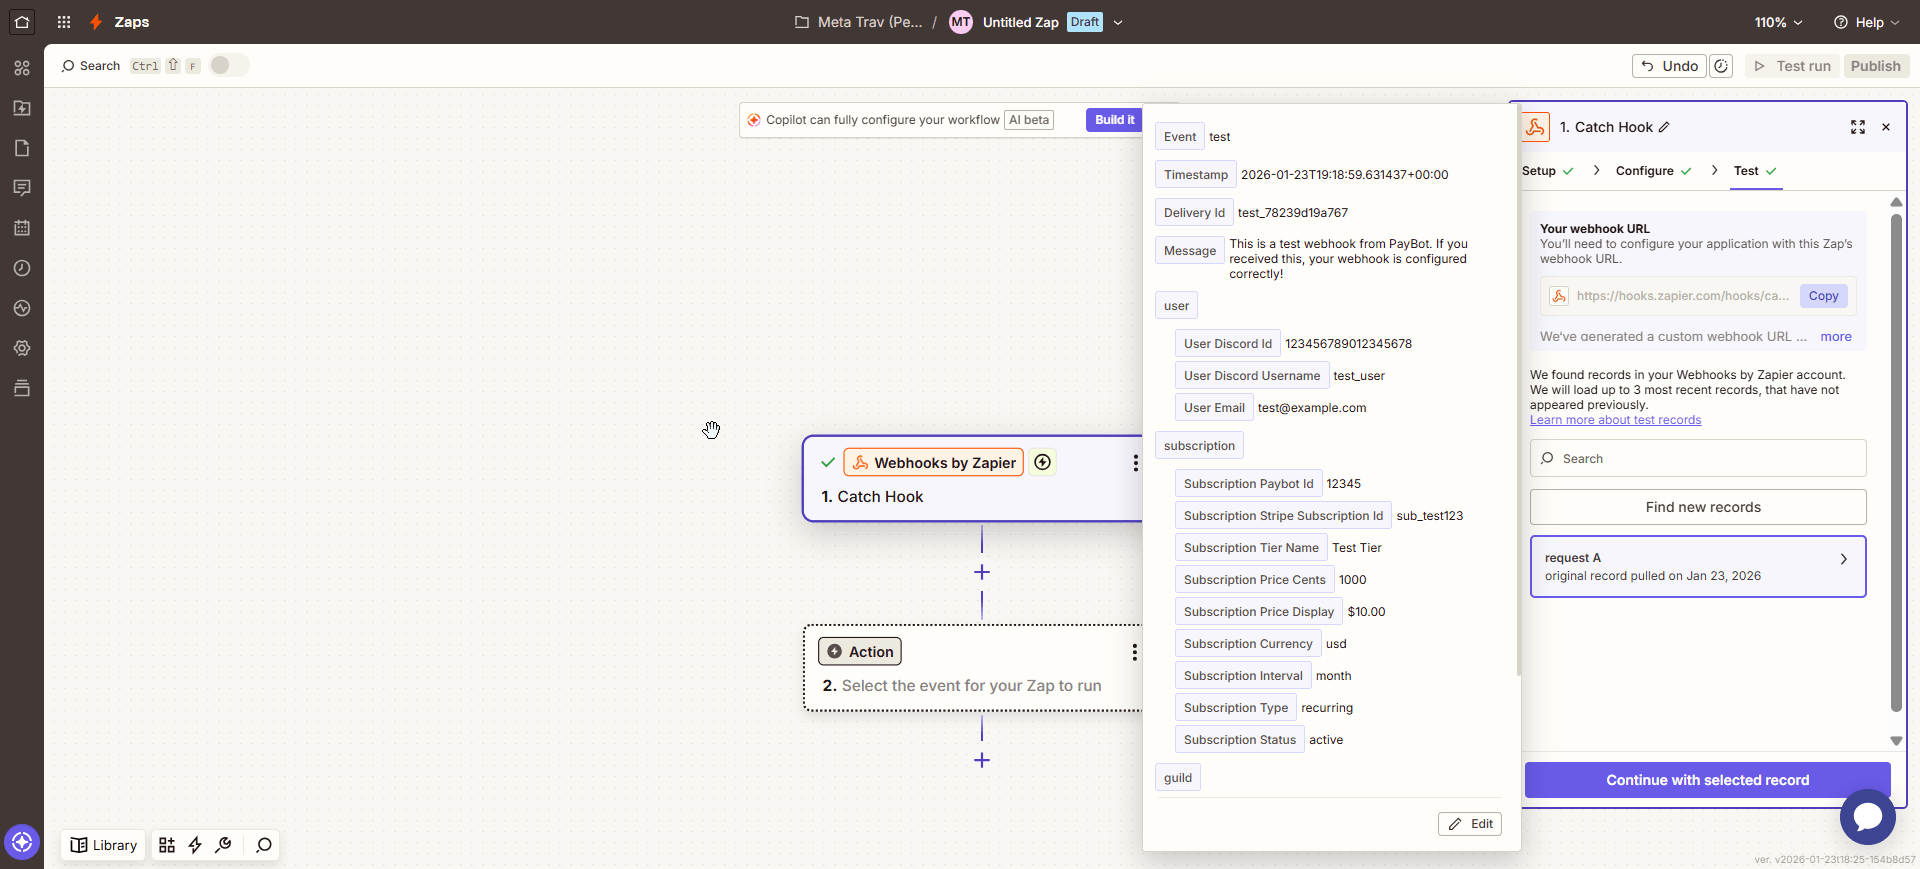This screenshot has height=869, width=1920.
Task: Open the comments sidebar icon
Action: click(22, 188)
